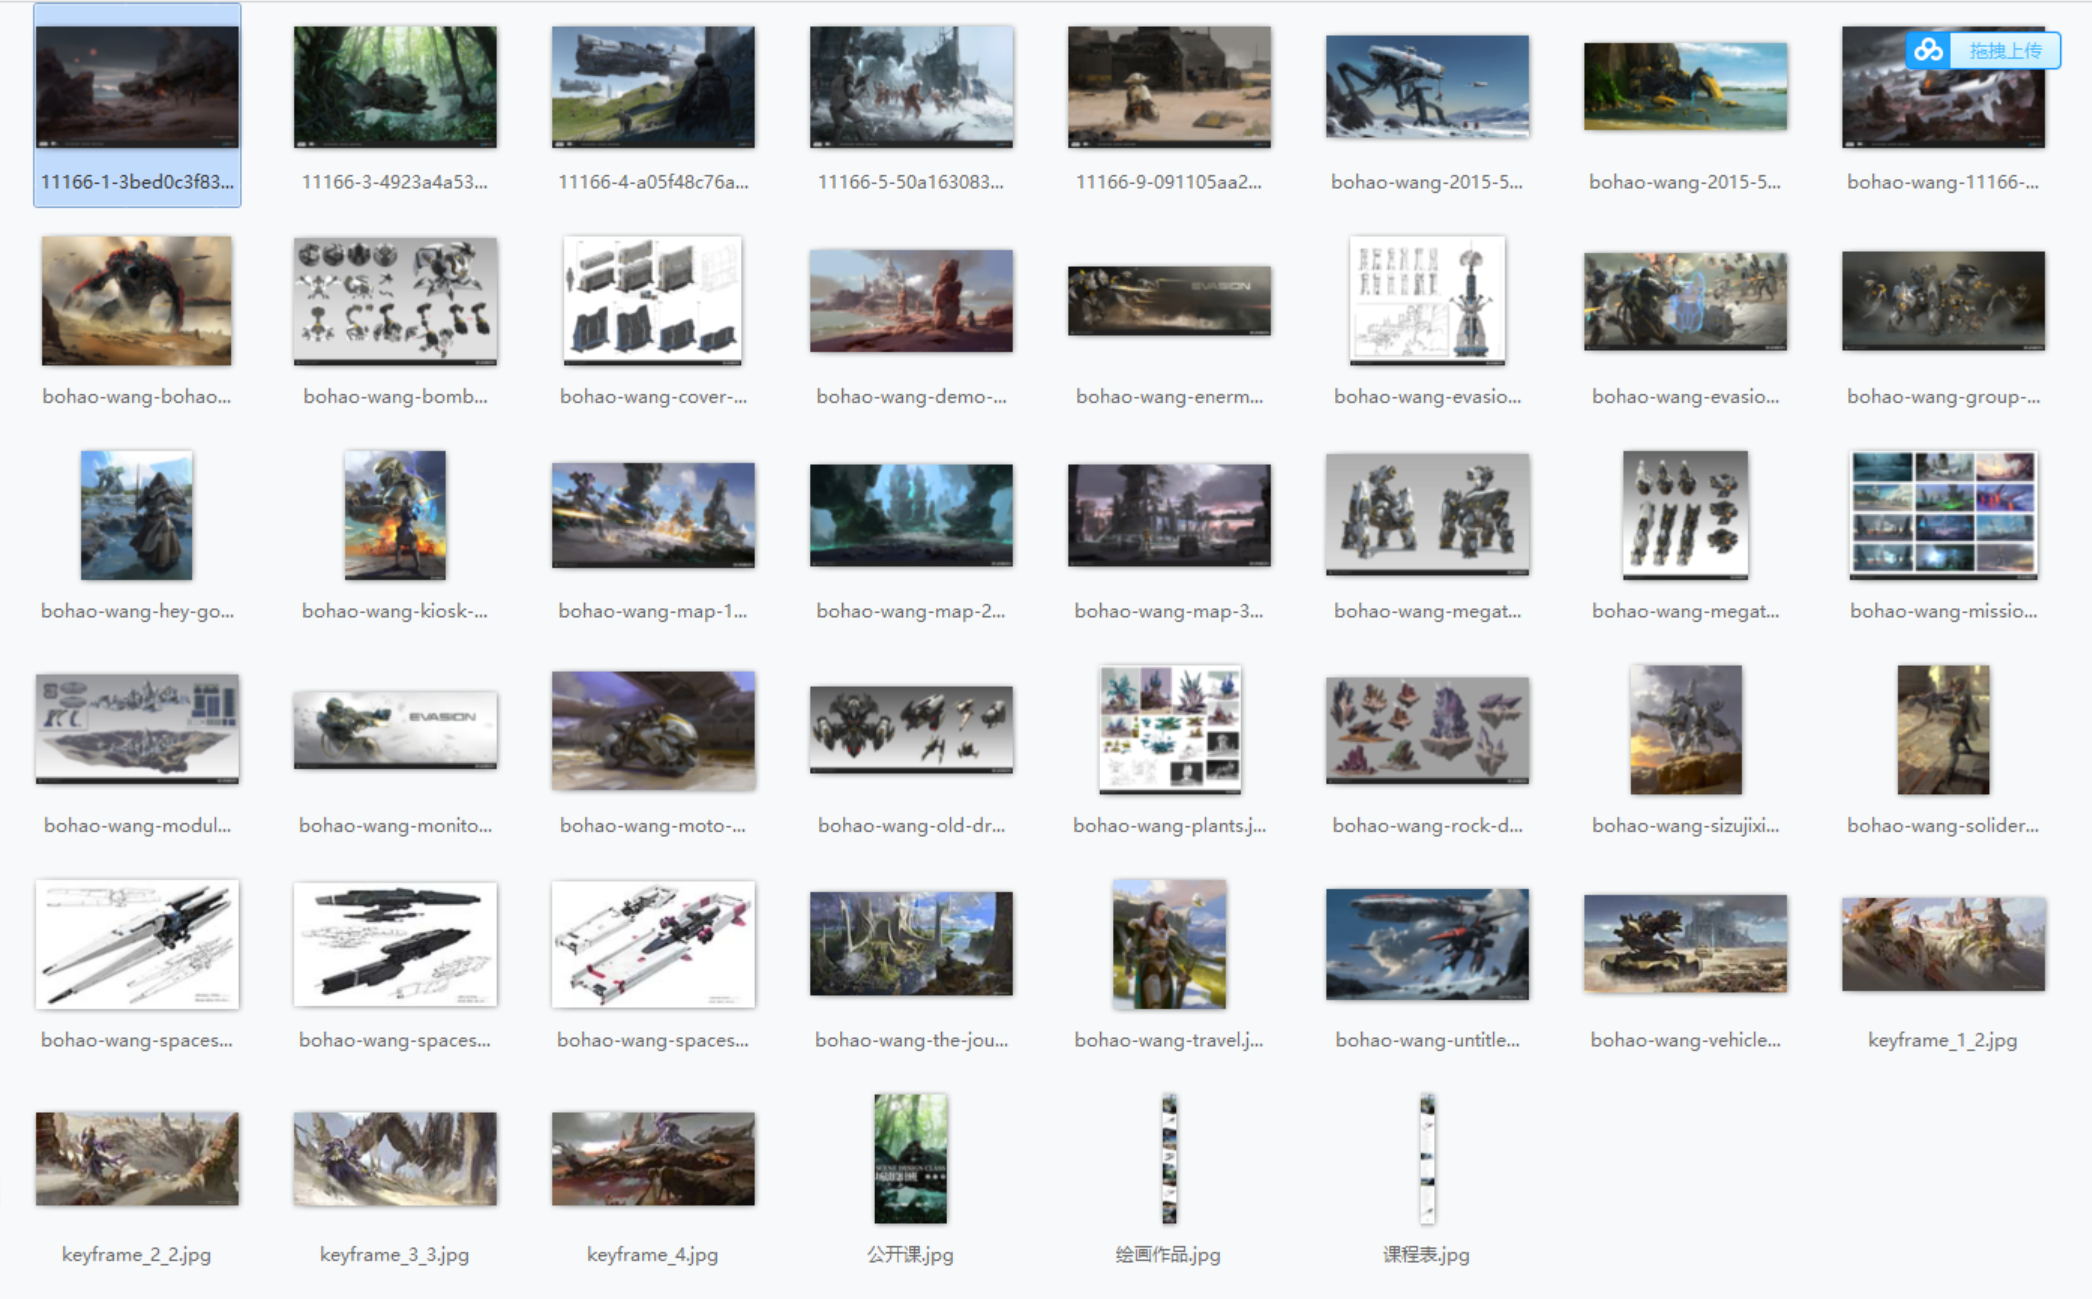Click the file name 绘画作品.jpg
Screen dimensions: 2092x1299
(x=1169, y=1255)
